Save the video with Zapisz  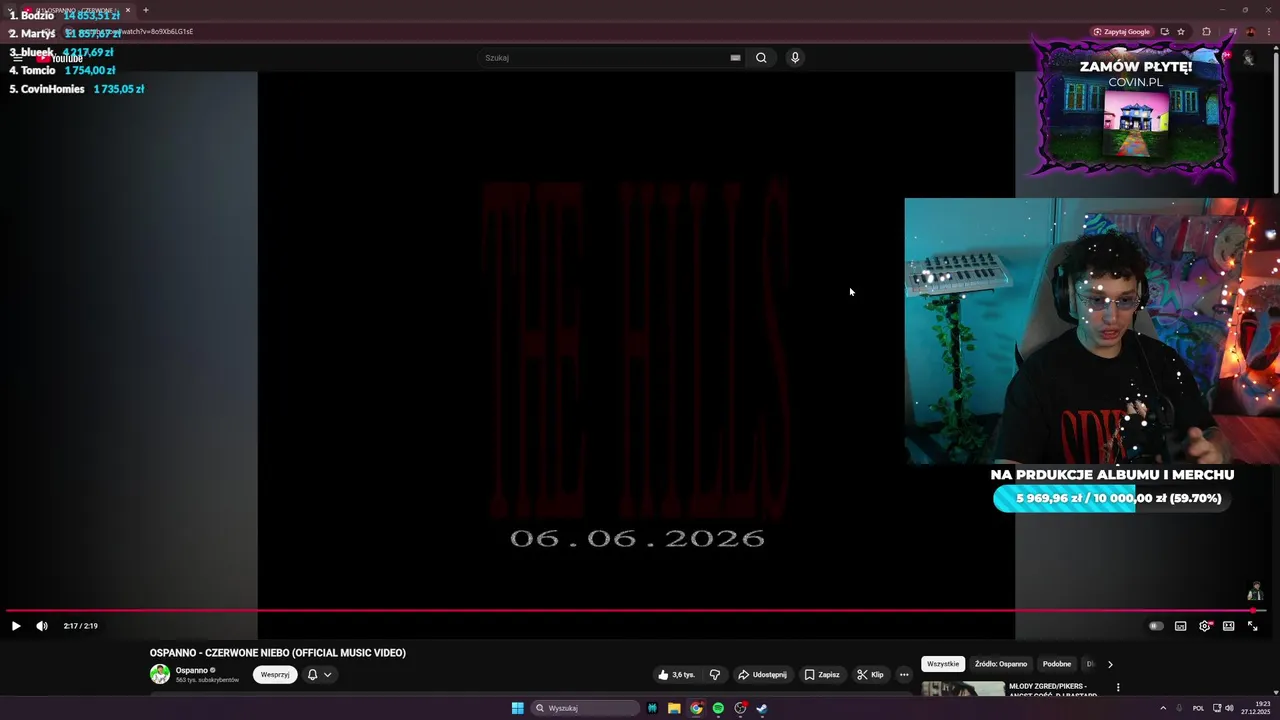(822, 675)
